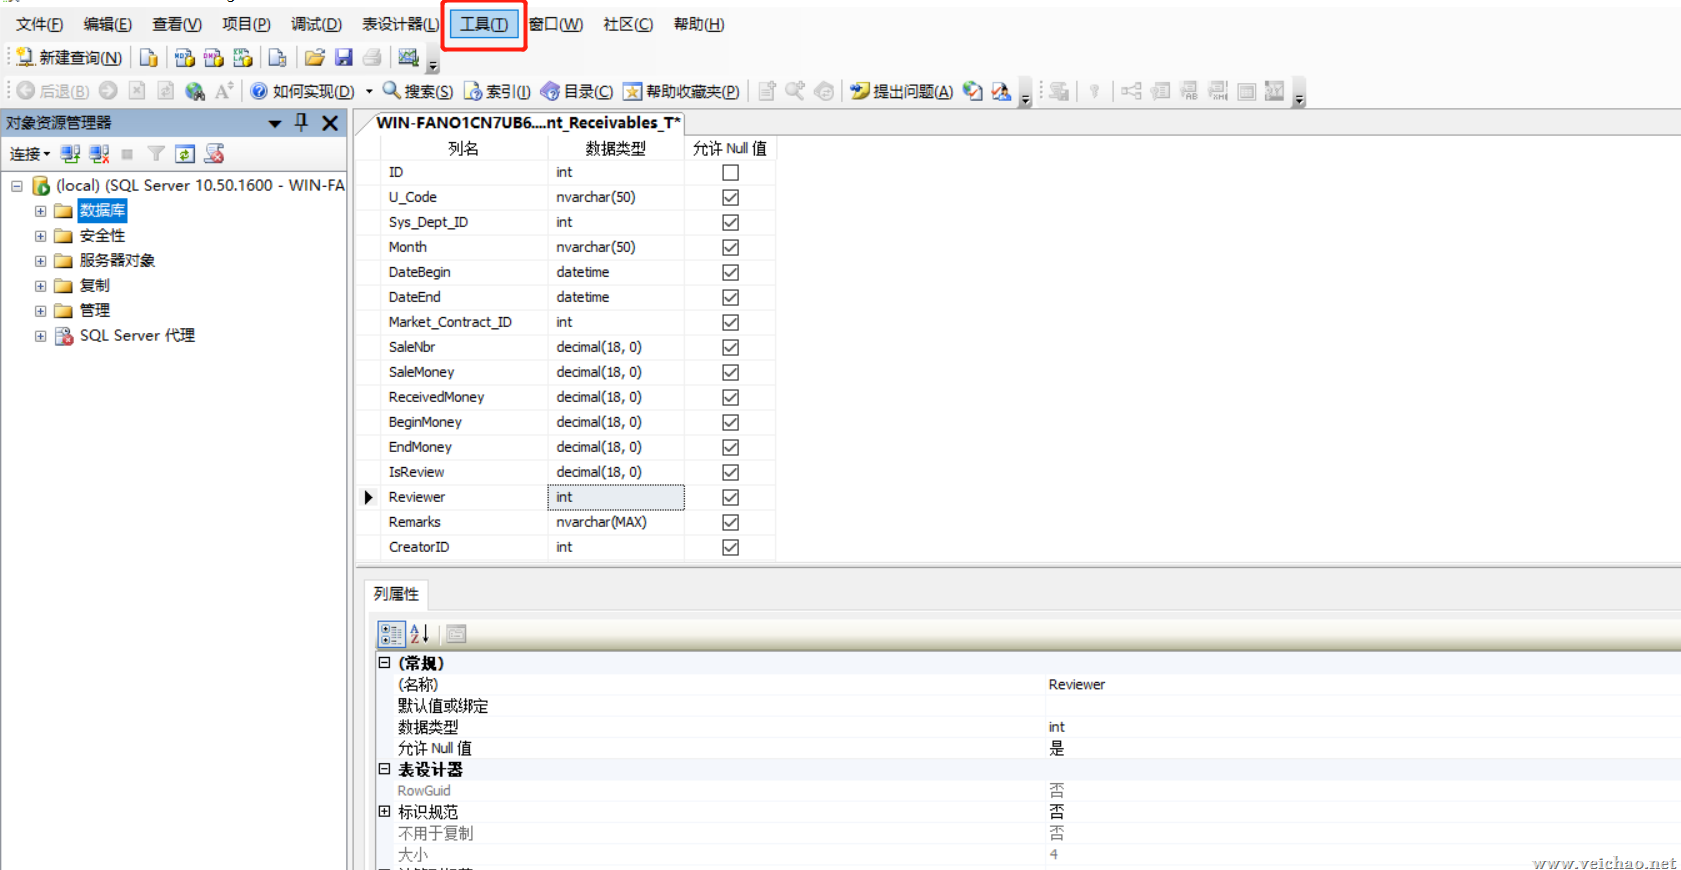1681x870 pixels.
Task: Save the table with the floppy icon
Action: (x=343, y=58)
